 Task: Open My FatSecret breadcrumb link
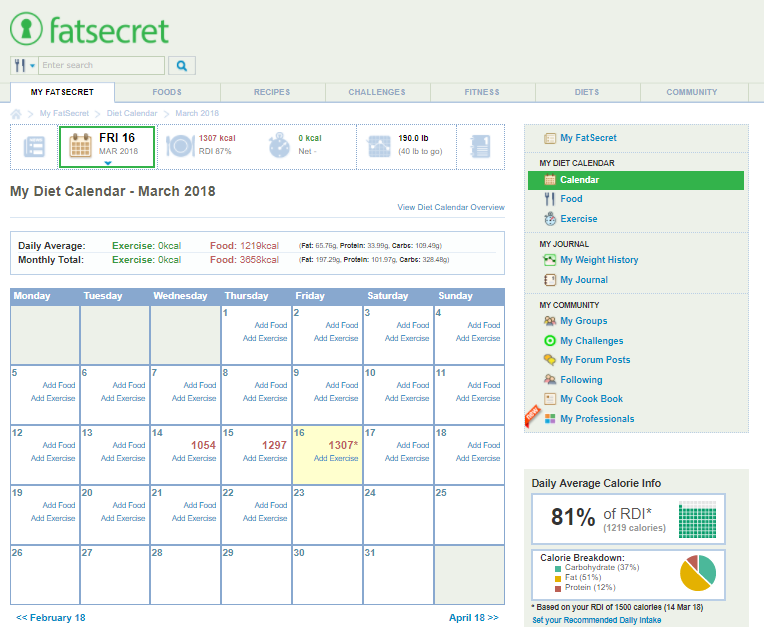pyautogui.click(x=64, y=113)
